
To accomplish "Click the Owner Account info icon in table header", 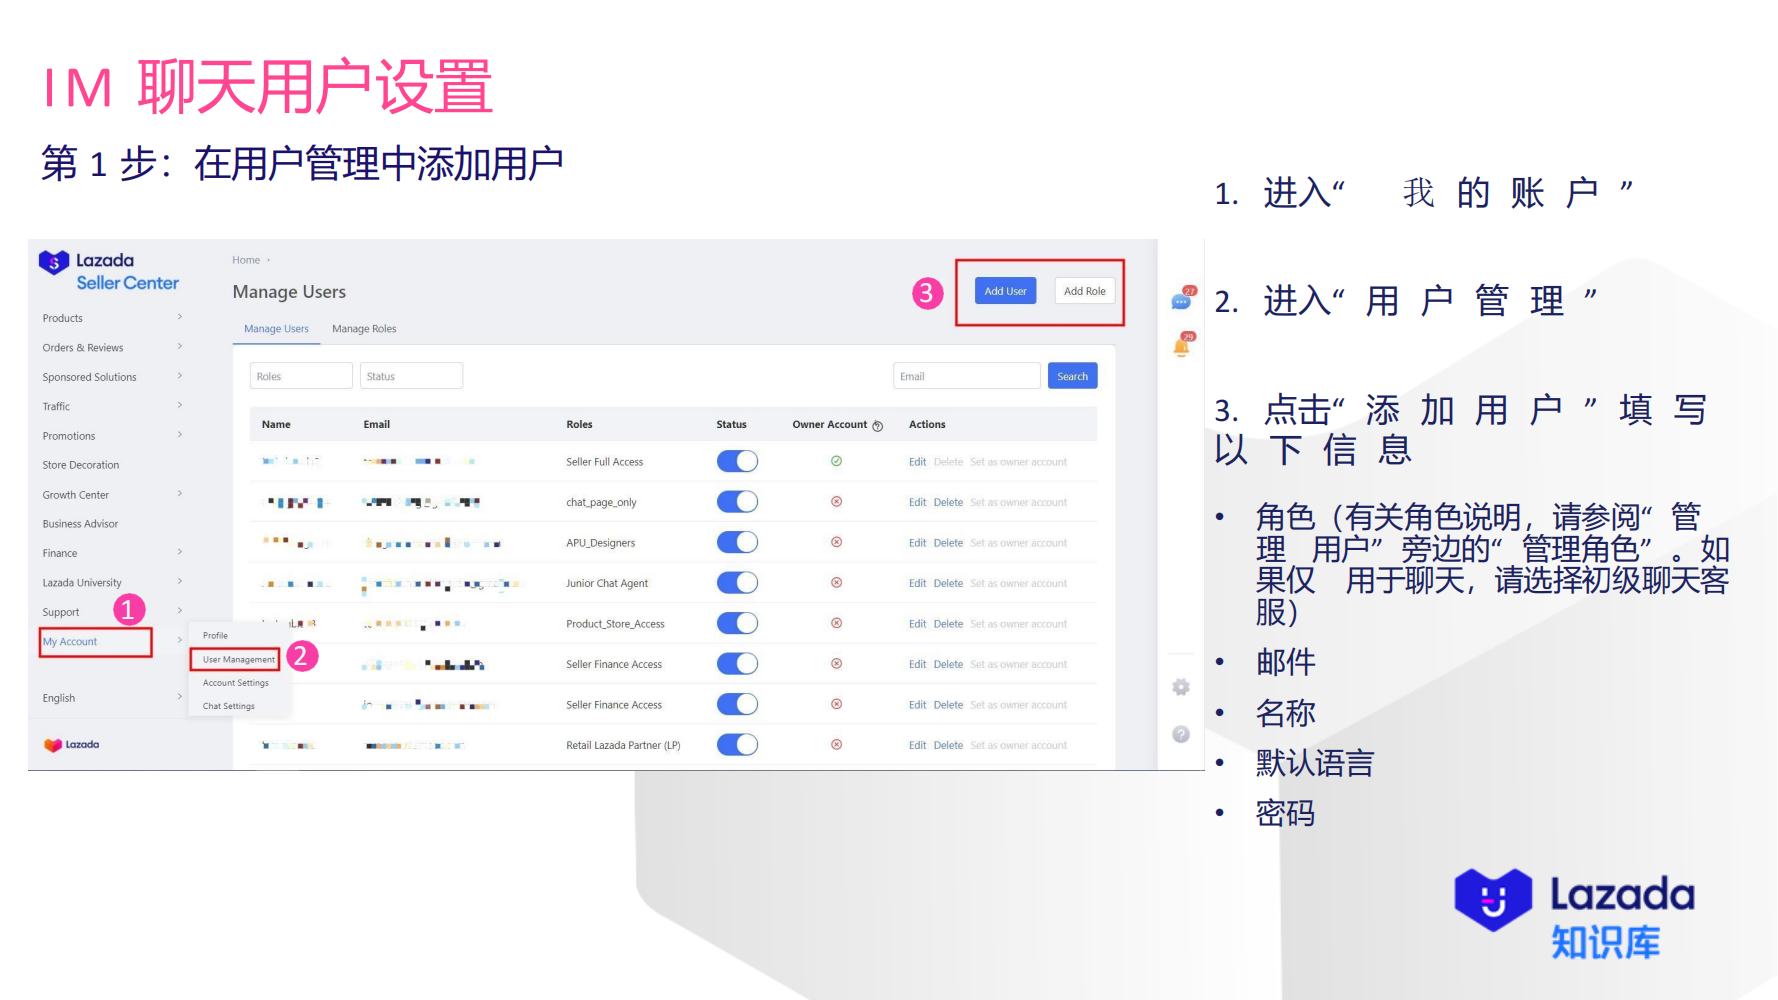I will 877,425.
